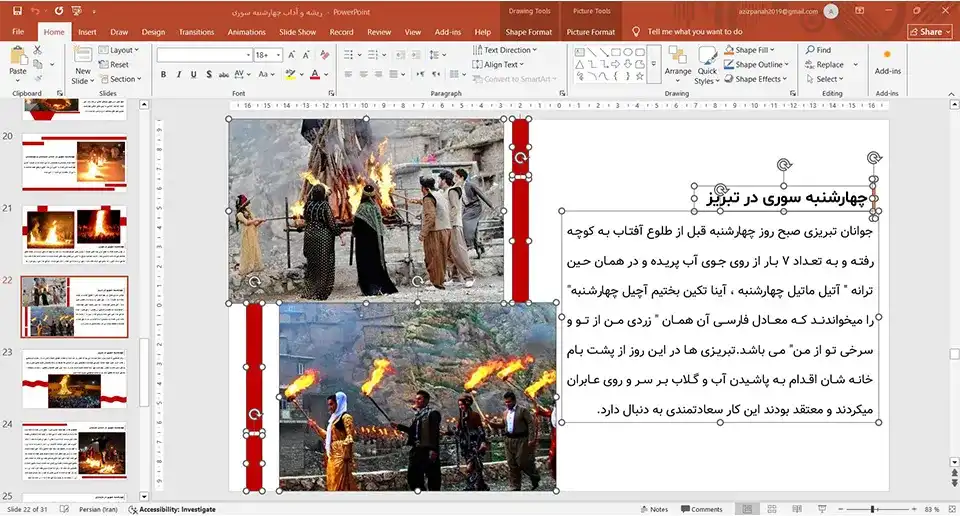Expand the Align Text dropdown
Screen dimensions: 960x516
tap(498, 64)
